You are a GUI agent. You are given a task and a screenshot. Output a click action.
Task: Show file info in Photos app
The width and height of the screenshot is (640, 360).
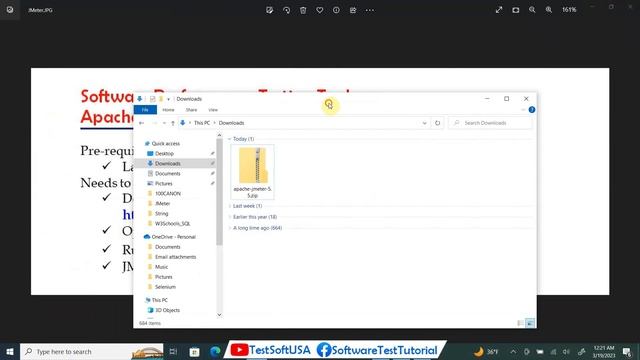point(336,10)
